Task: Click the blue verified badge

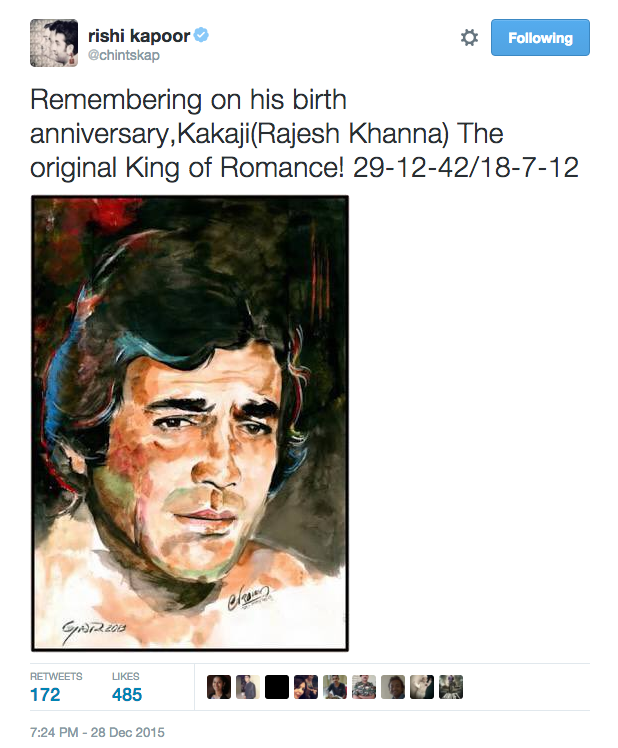Action: (x=201, y=37)
